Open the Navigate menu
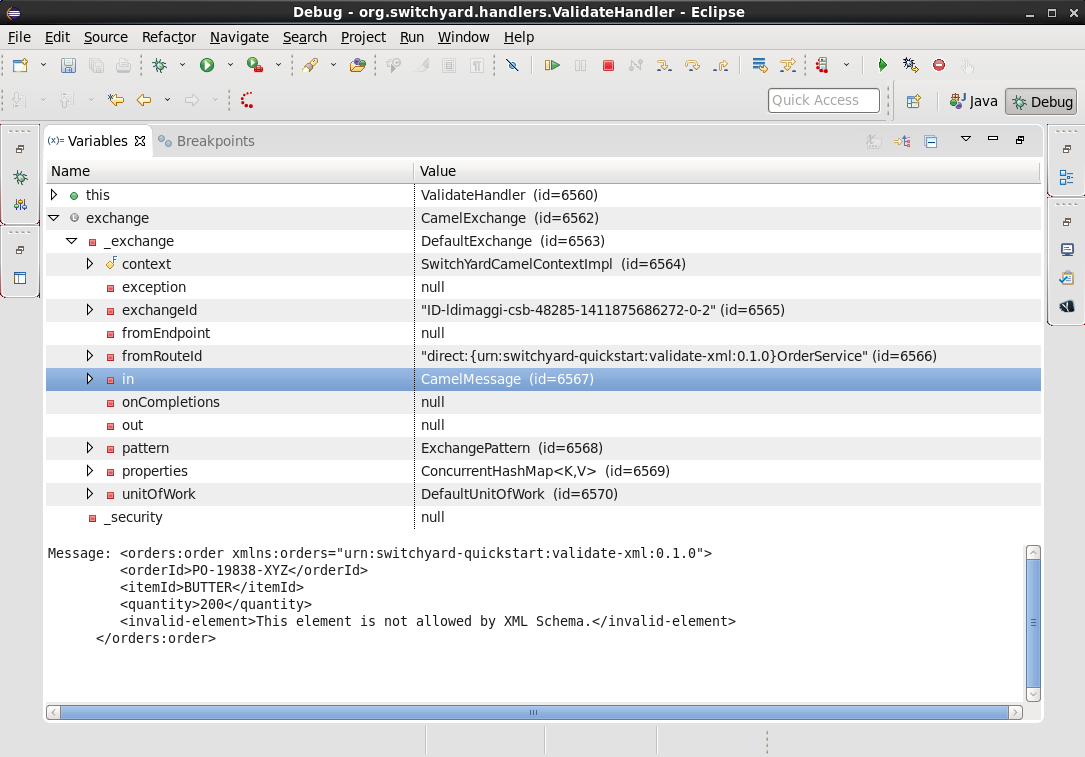The image size is (1085, 757). pyautogui.click(x=239, y=37)
